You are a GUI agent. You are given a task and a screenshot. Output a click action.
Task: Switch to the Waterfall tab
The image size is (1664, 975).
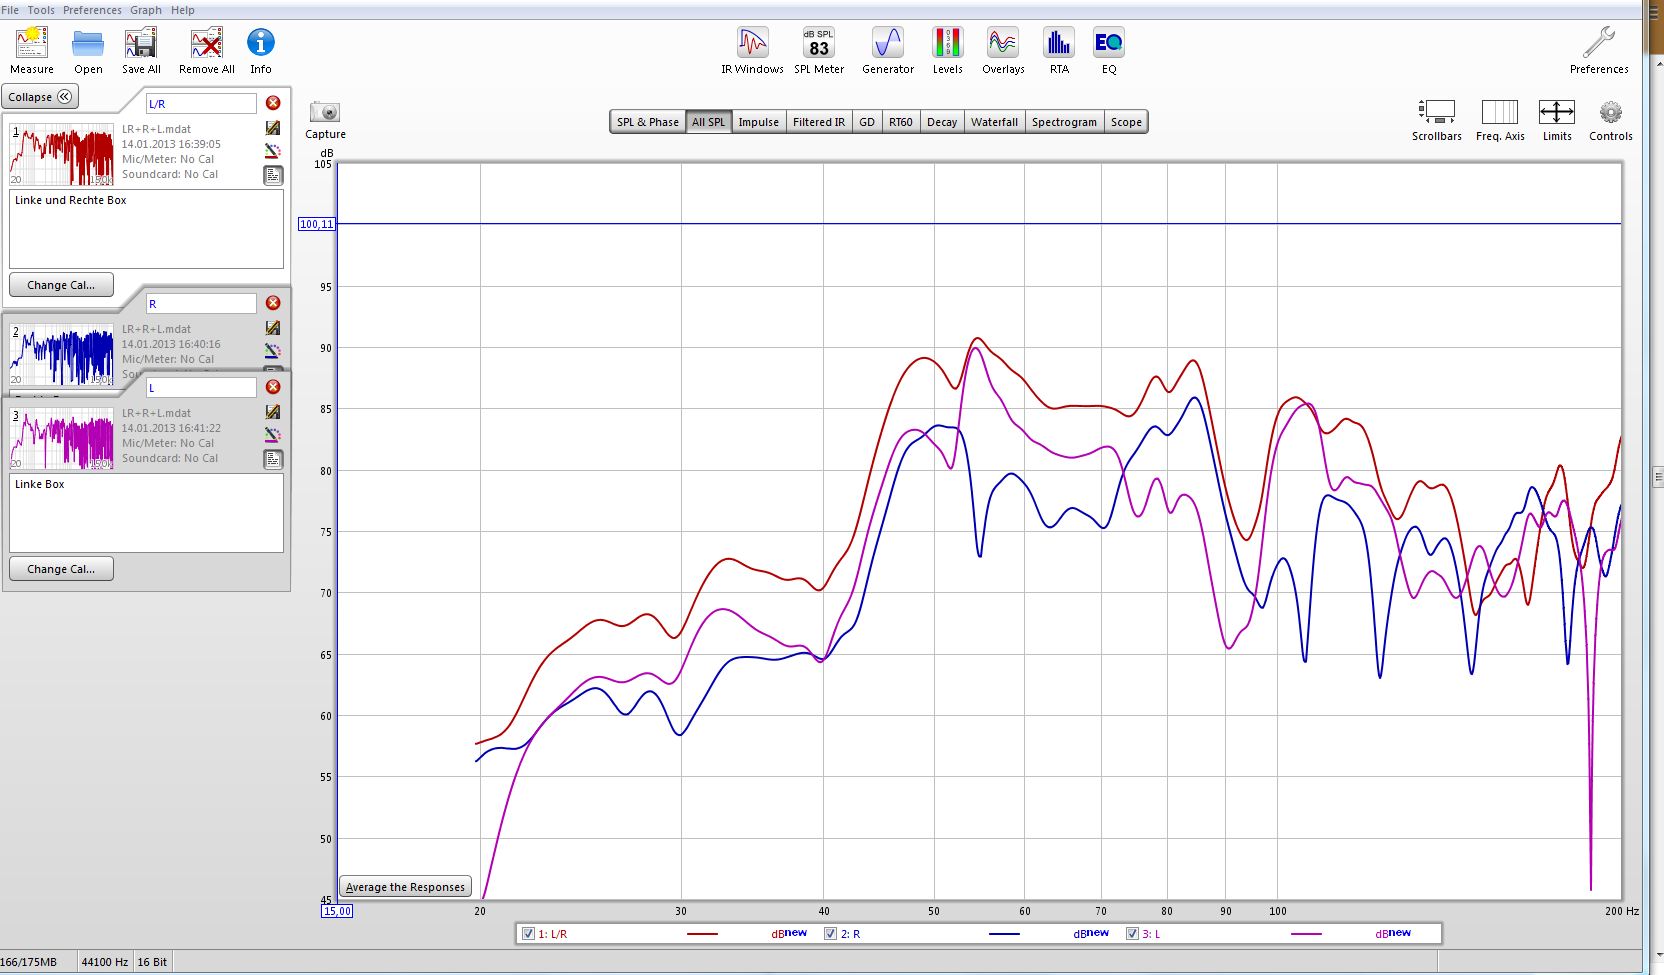point(994,122)
